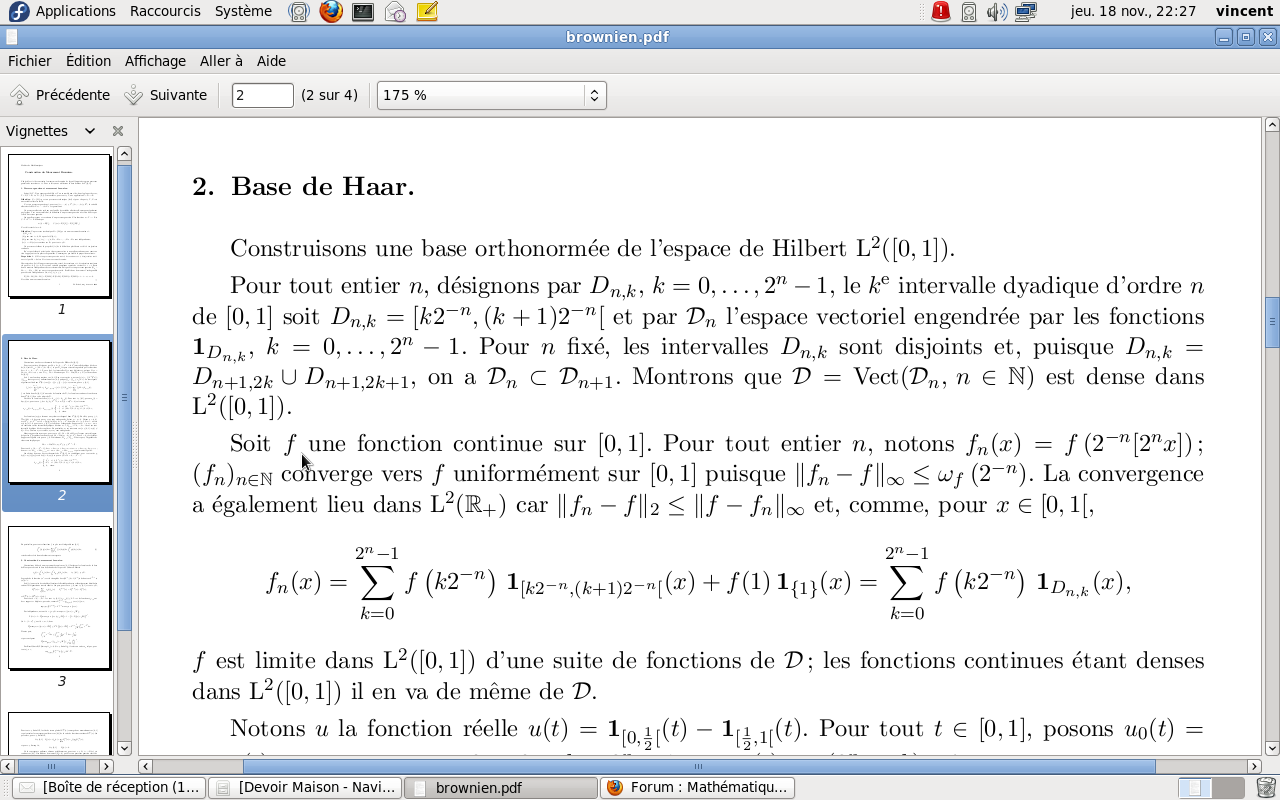This screenshot has height=800, width=1280.
Task: Click the thumbnails pane scroll down arrow
Action: point(125,748)
